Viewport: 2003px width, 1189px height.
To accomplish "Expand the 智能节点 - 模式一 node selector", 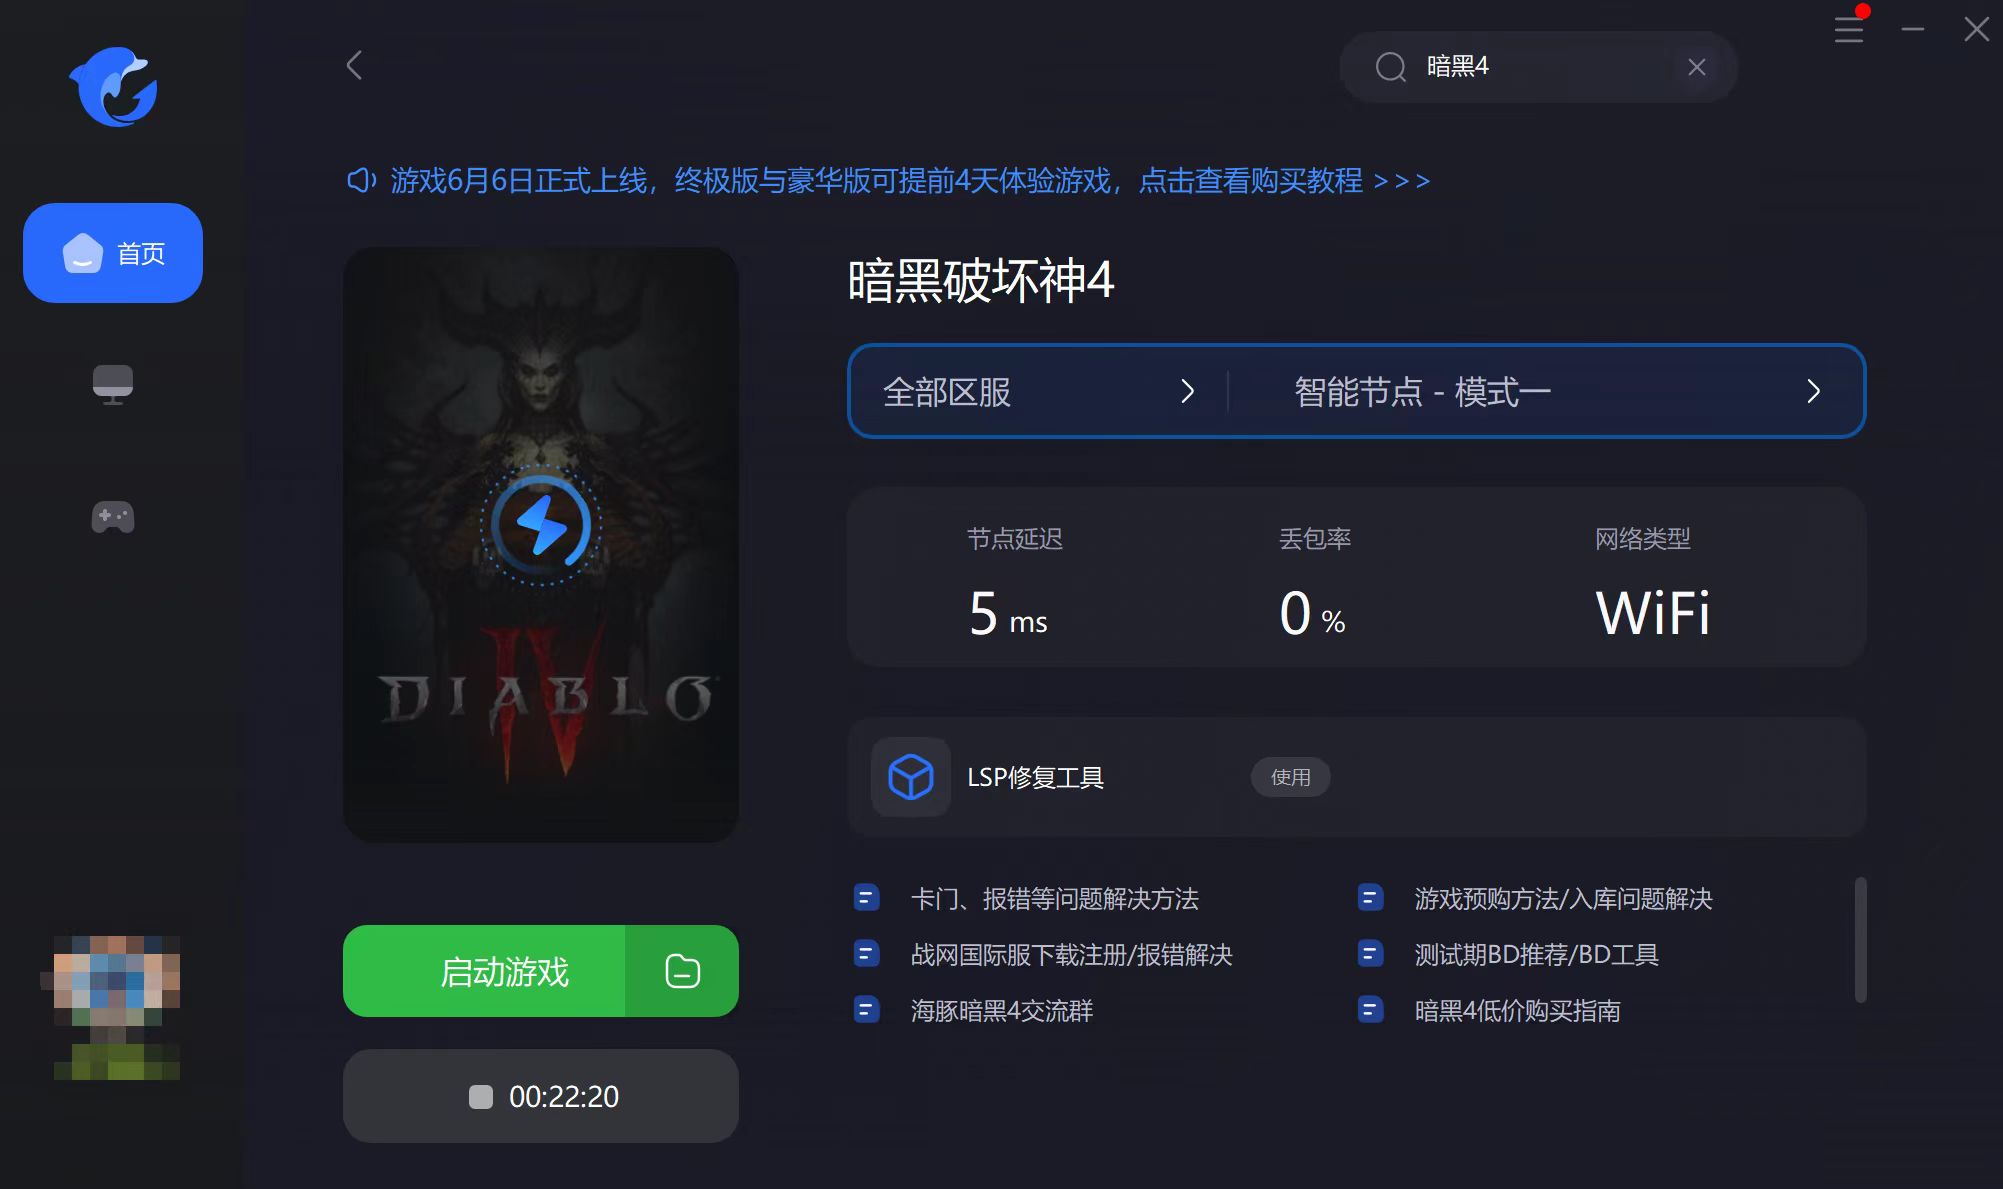I will click(x=1547, y=391).
